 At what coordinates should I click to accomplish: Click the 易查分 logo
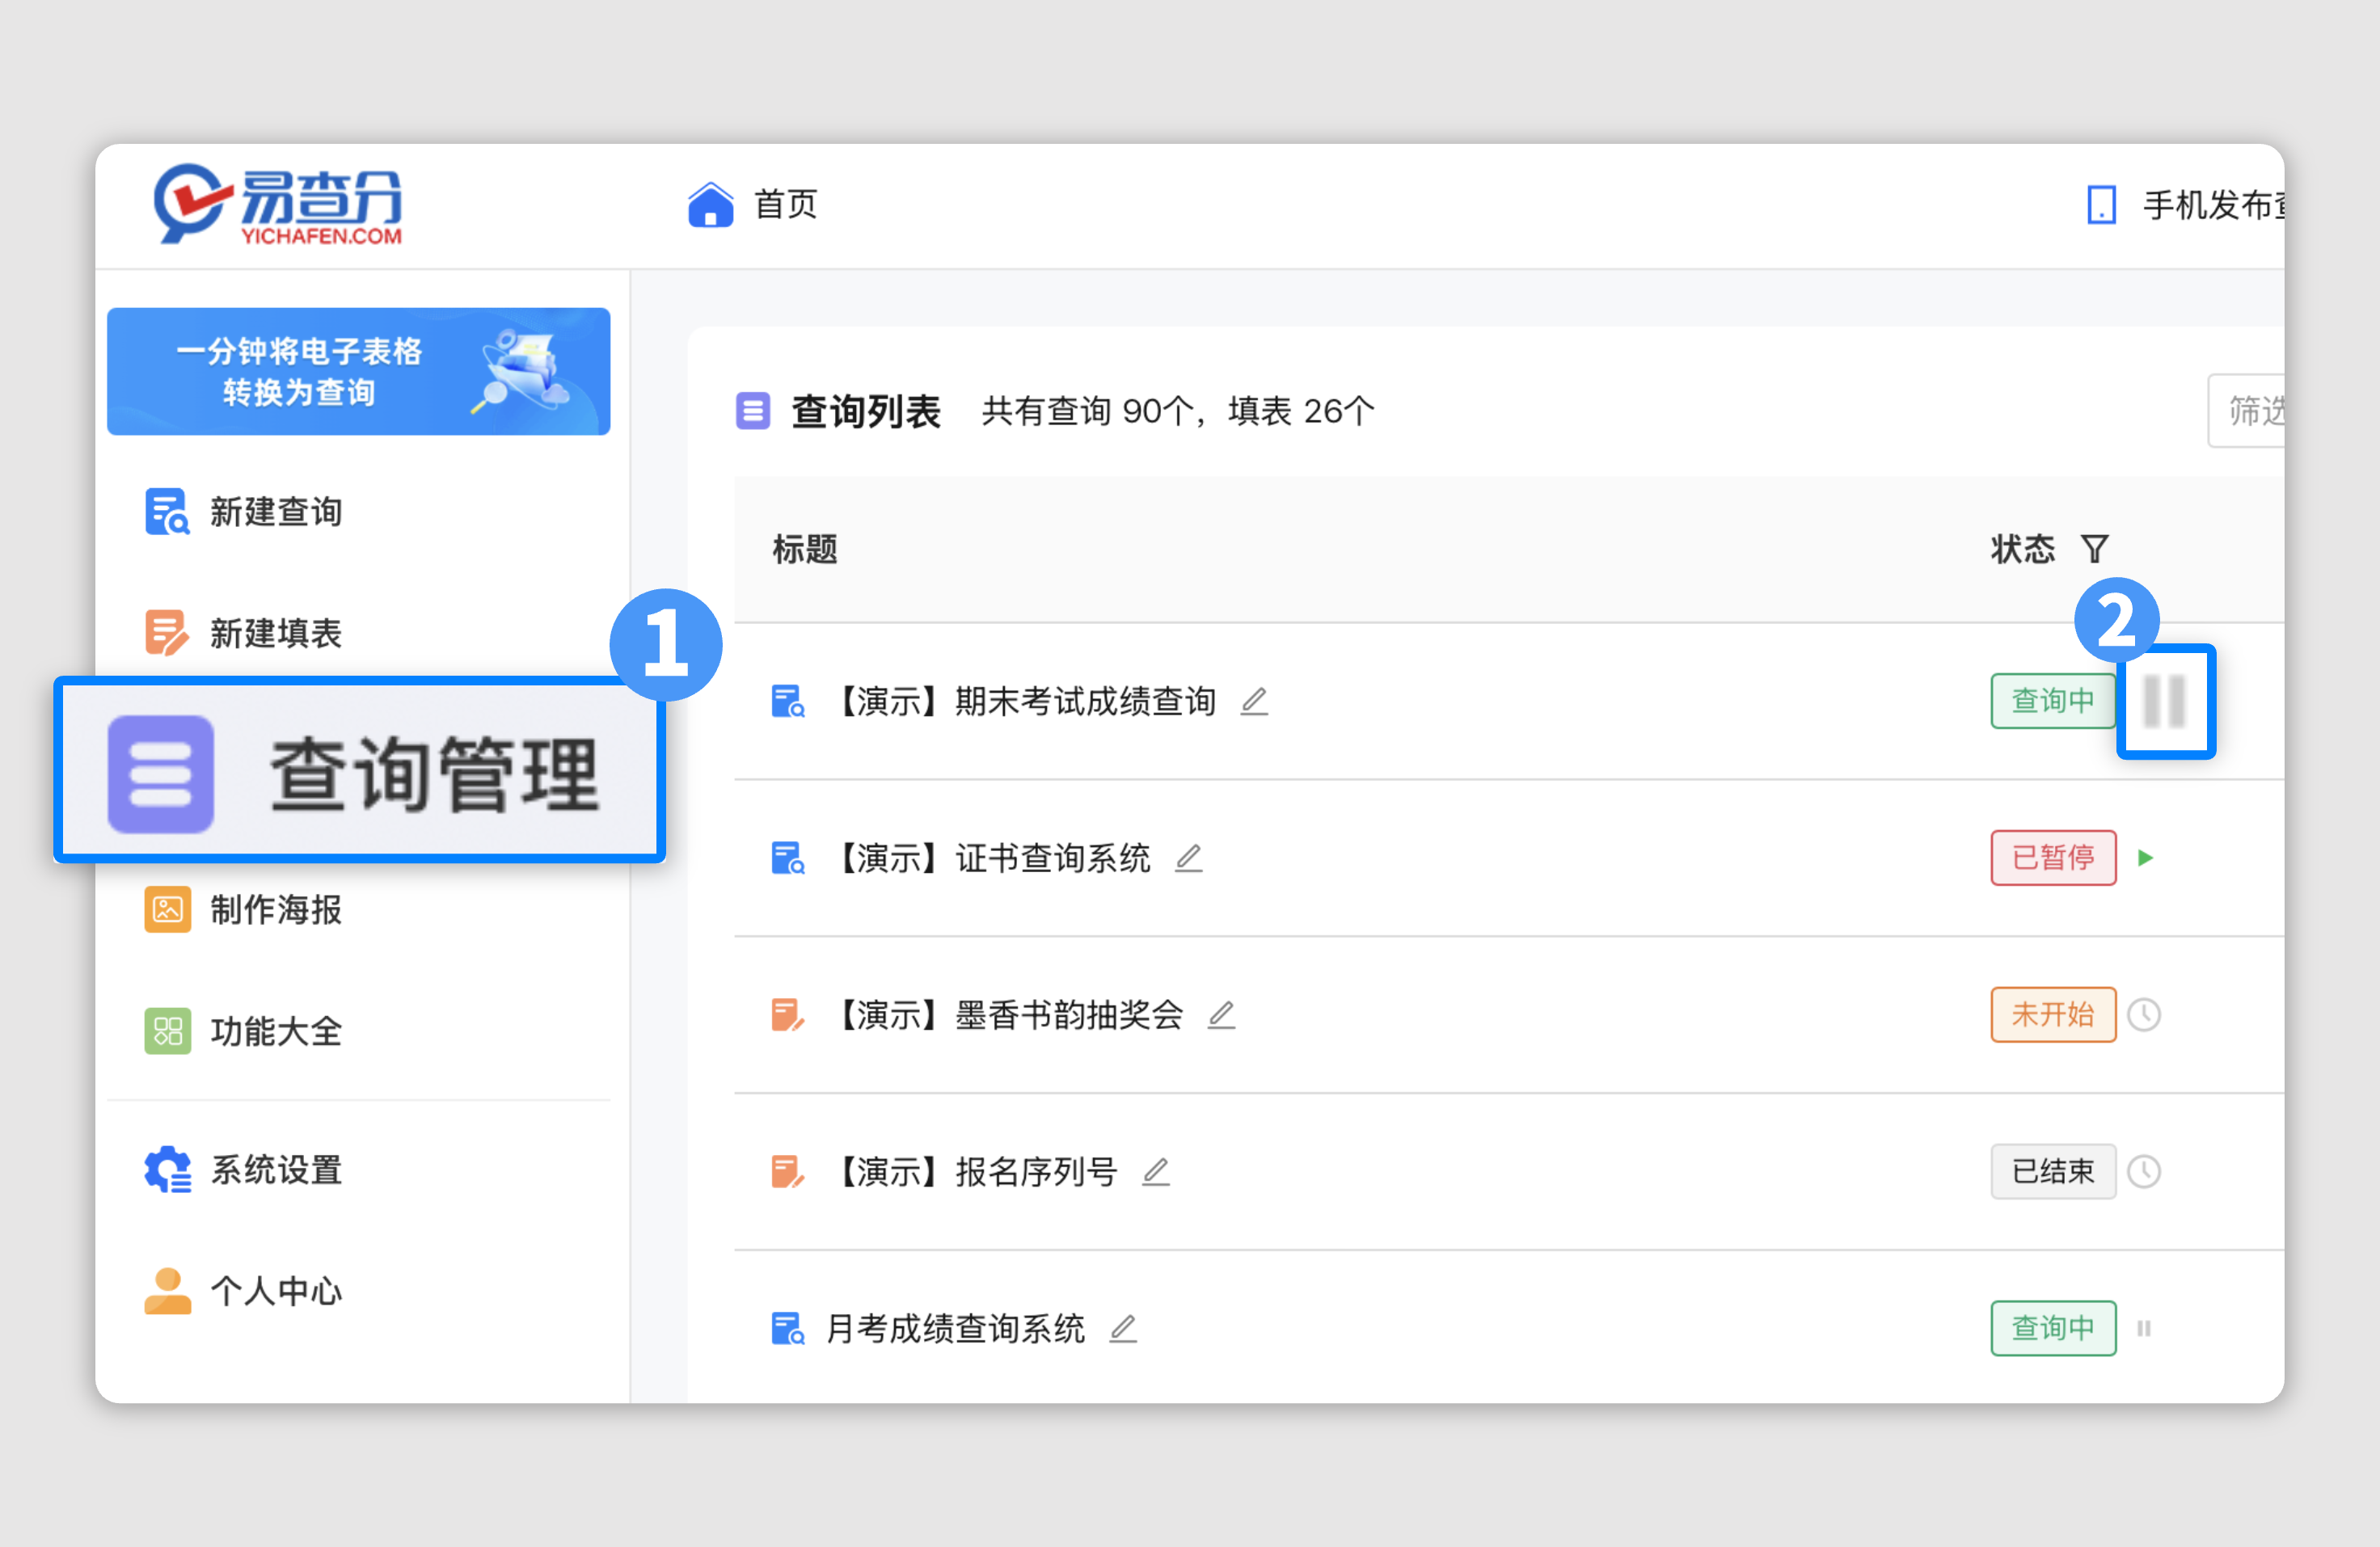tap(277, 204)
